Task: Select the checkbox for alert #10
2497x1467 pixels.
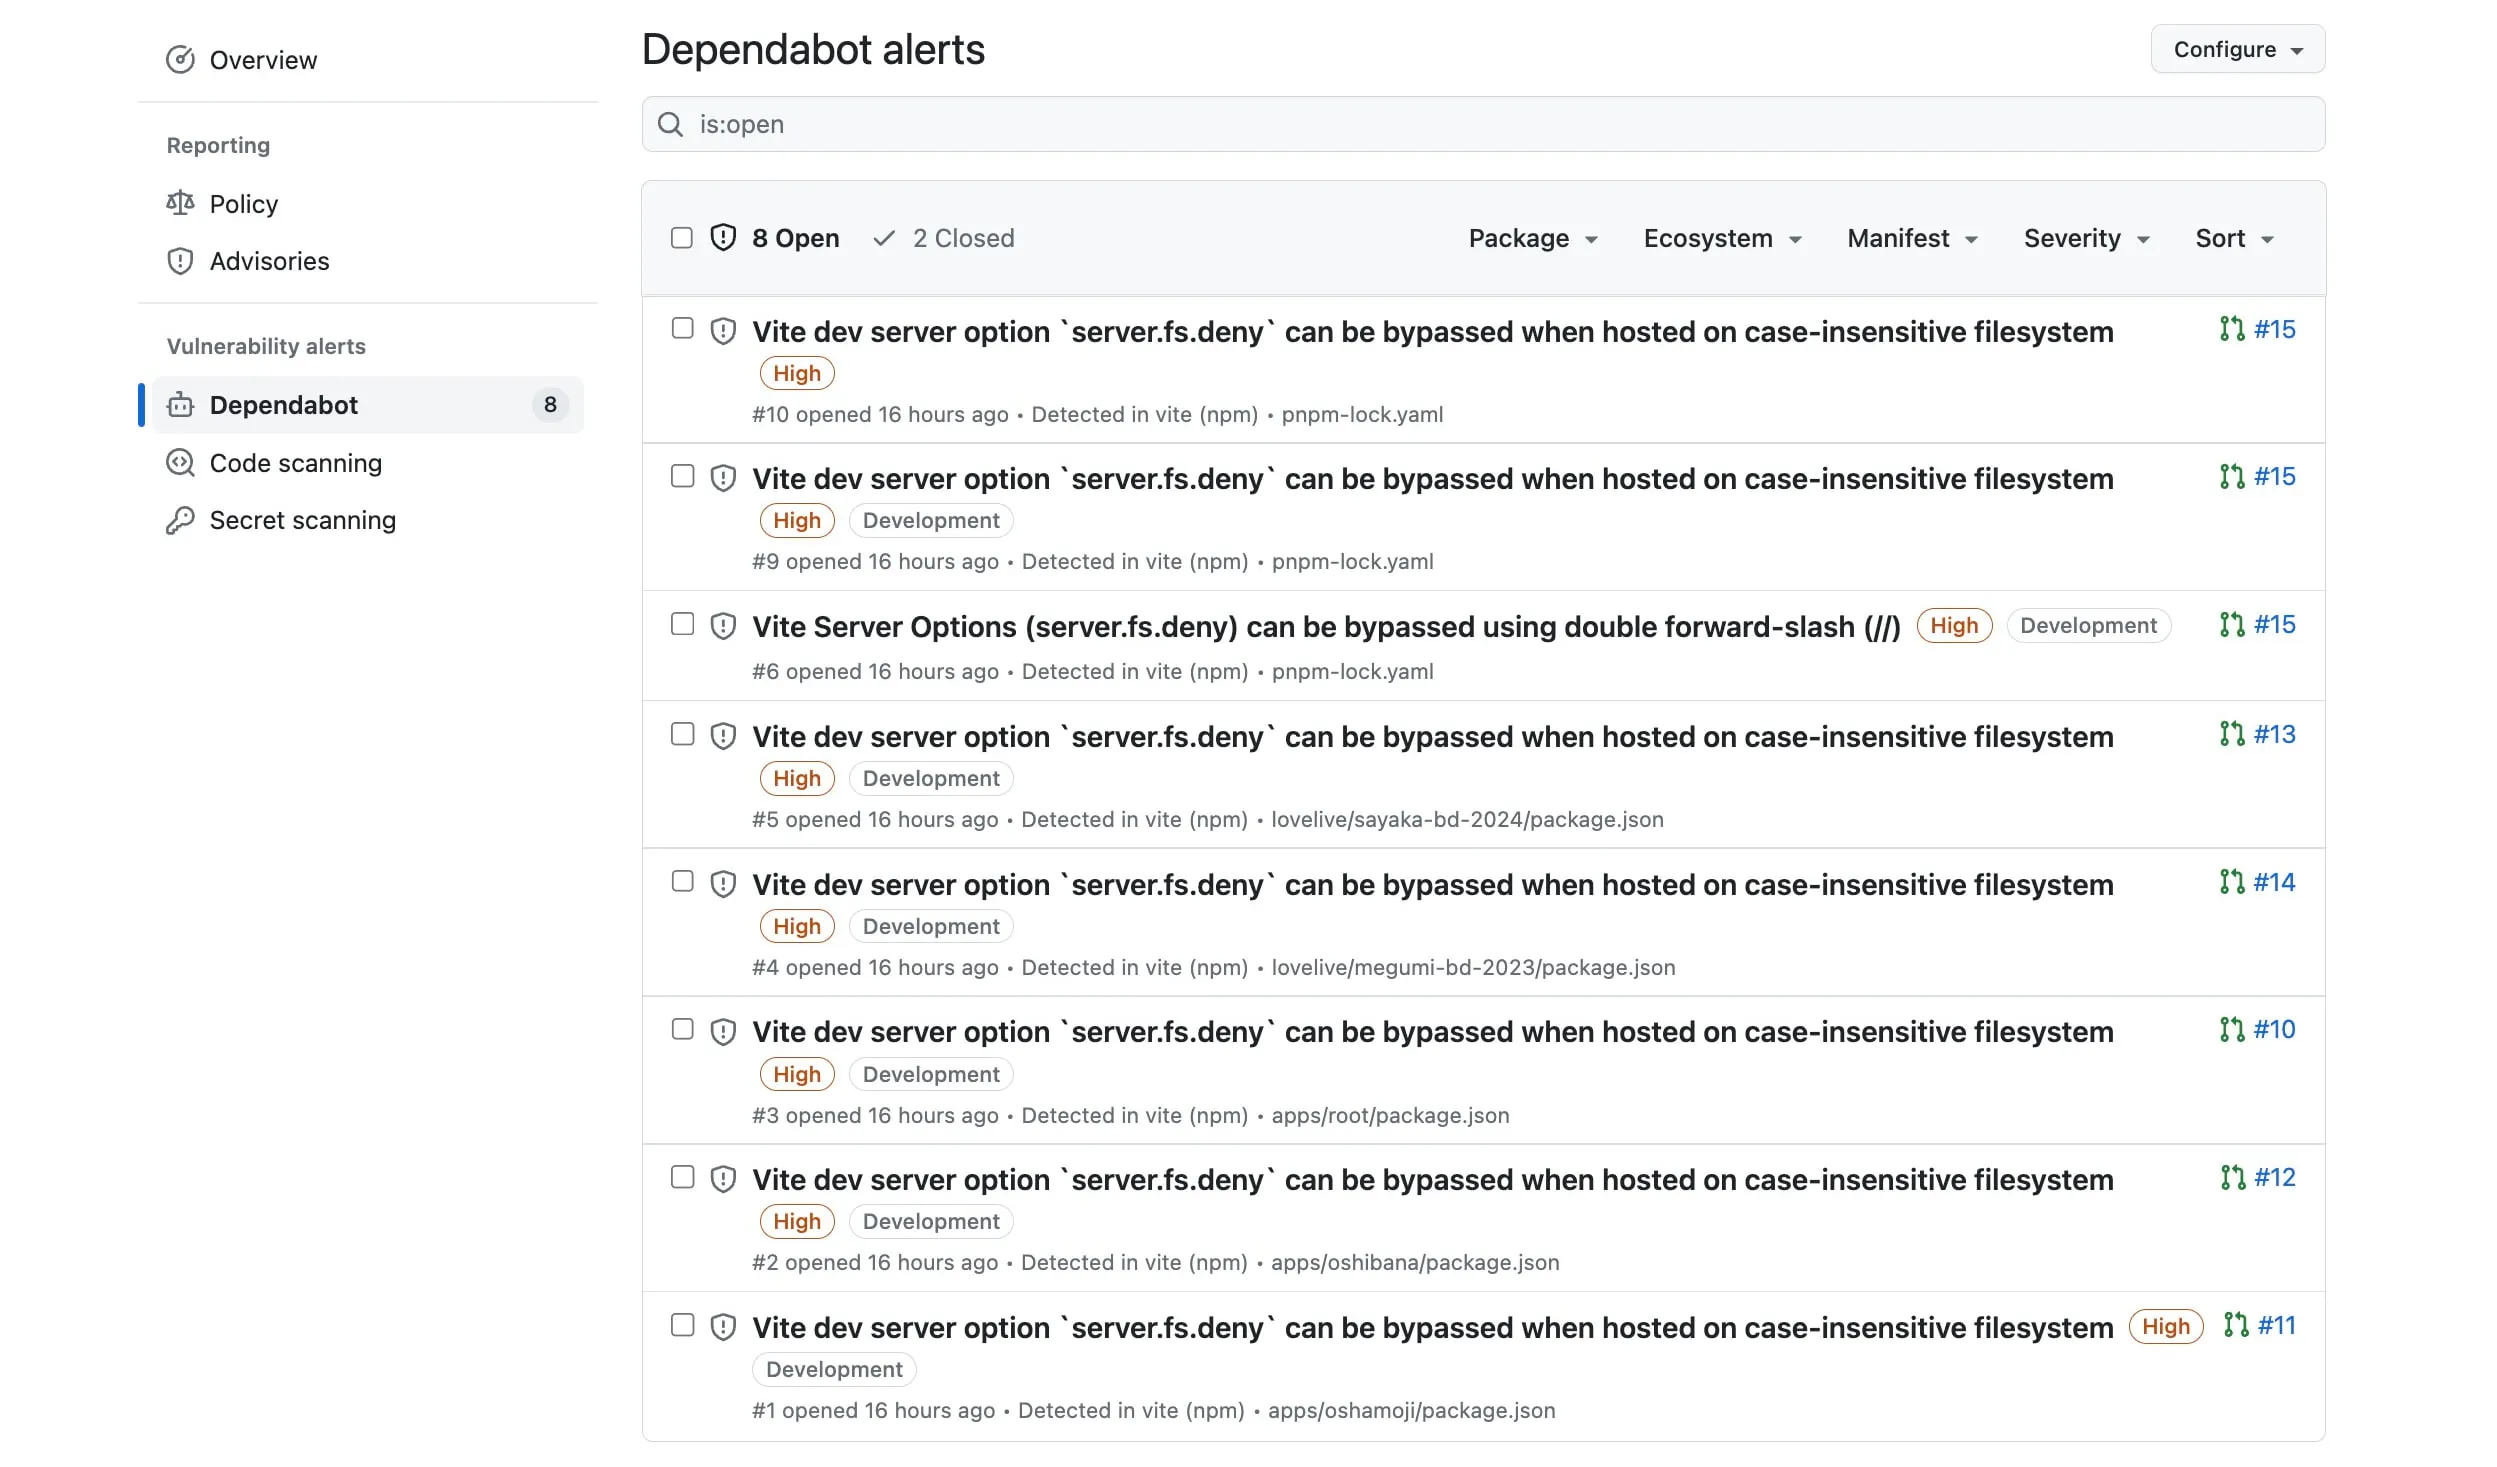Action: tap(683, 328)
